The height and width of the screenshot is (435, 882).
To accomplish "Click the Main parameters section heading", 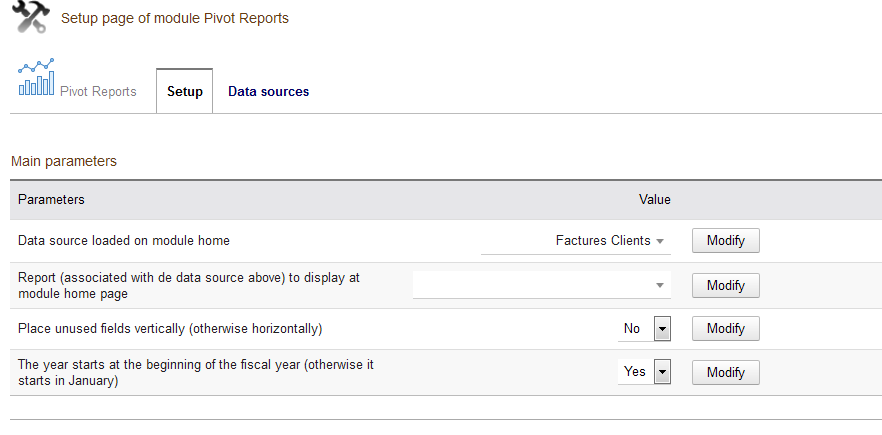I will tap(63, 161).
